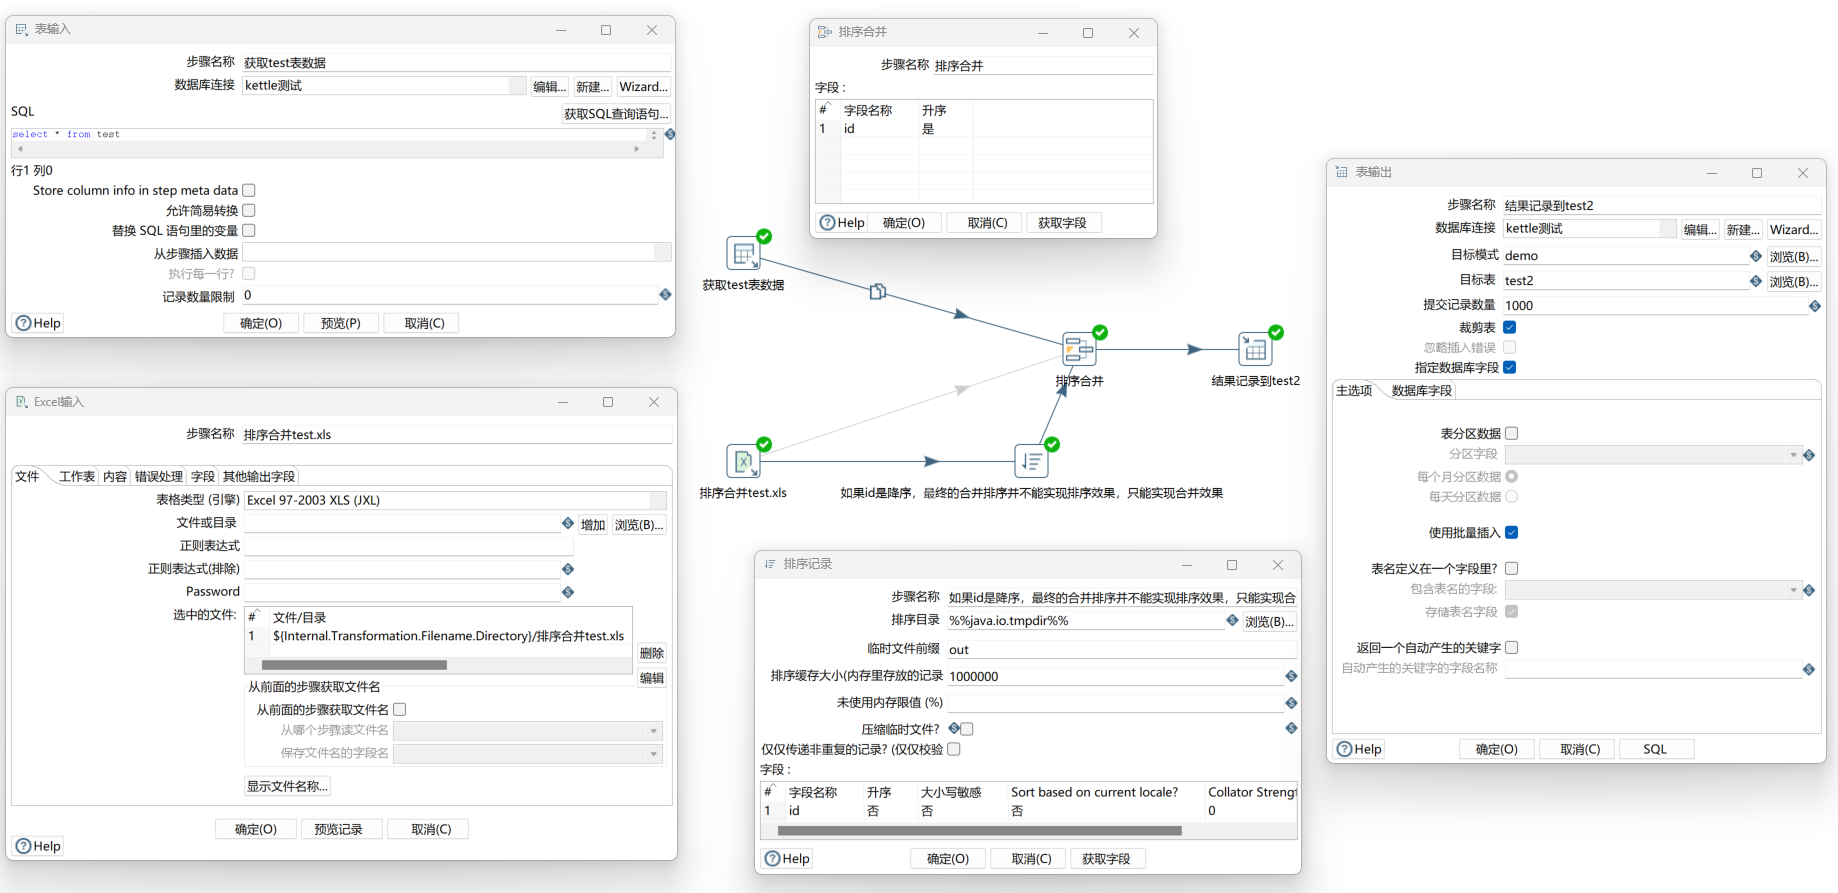1838x893 pixels.
Task: Select the 排序合并 sorted merge step icon
Action: point(1078,350)
